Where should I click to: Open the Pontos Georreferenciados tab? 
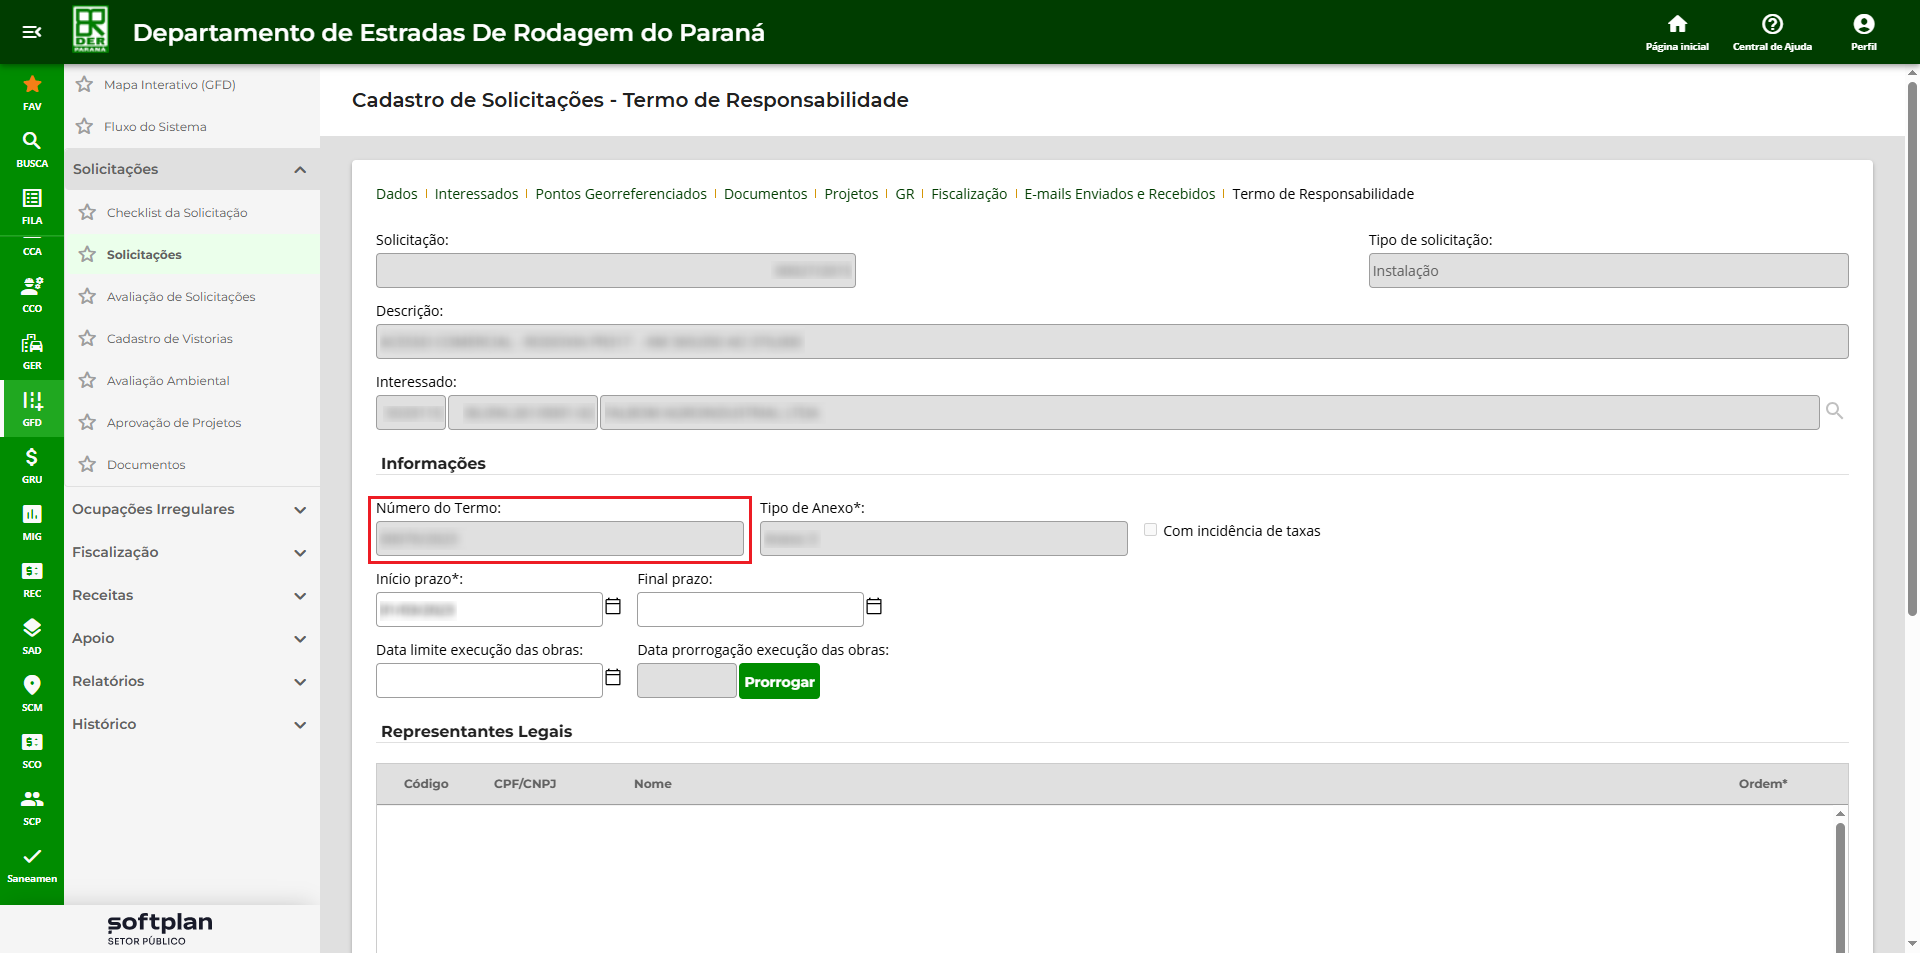(620, 194)
